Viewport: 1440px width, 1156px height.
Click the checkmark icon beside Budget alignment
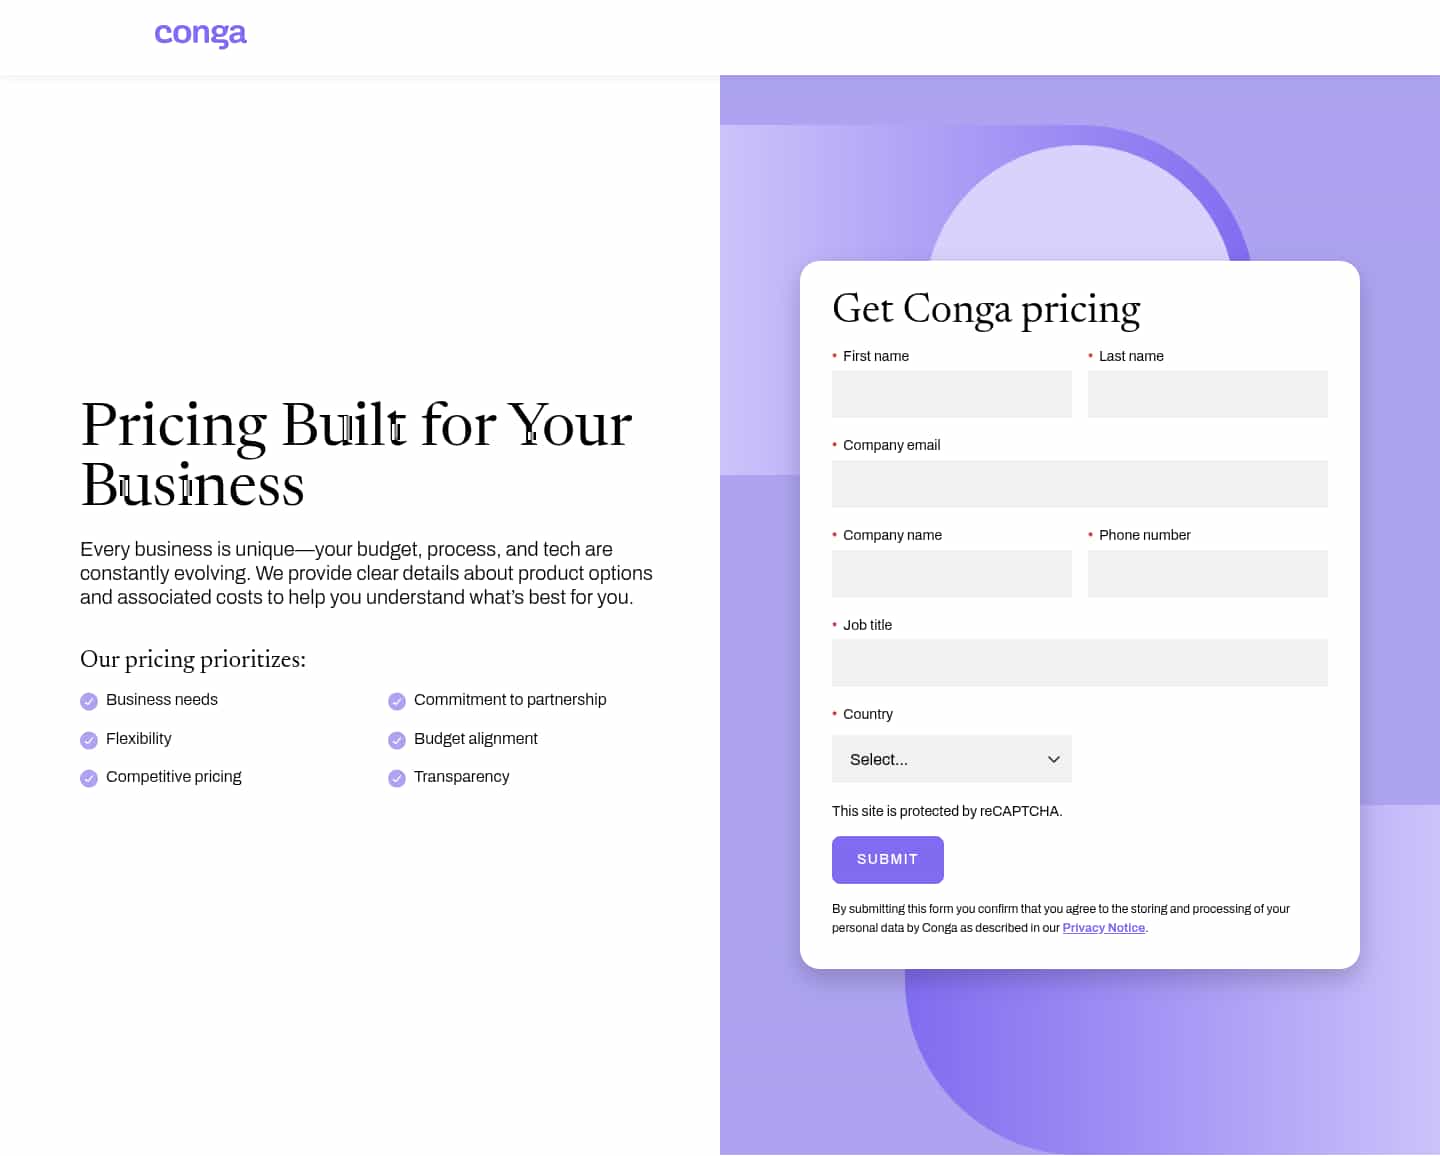[396, 740]
